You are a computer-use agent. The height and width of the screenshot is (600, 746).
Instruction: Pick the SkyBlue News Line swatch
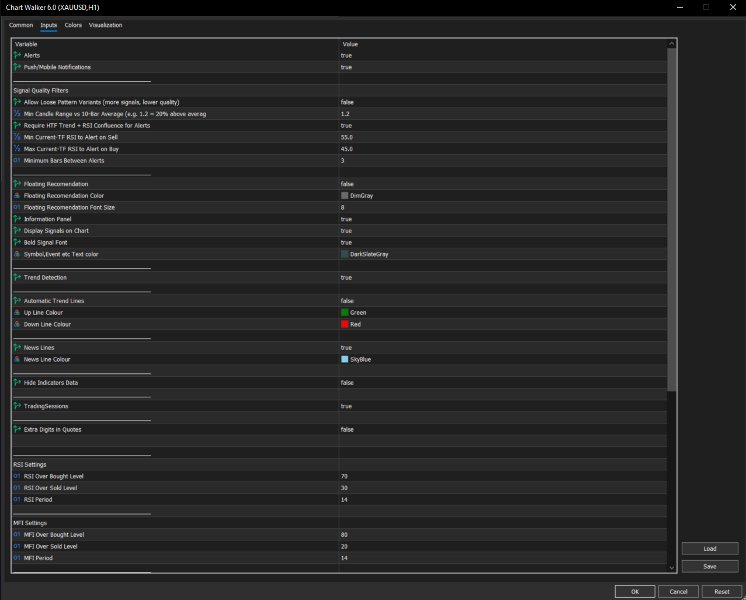pos(344,359)
